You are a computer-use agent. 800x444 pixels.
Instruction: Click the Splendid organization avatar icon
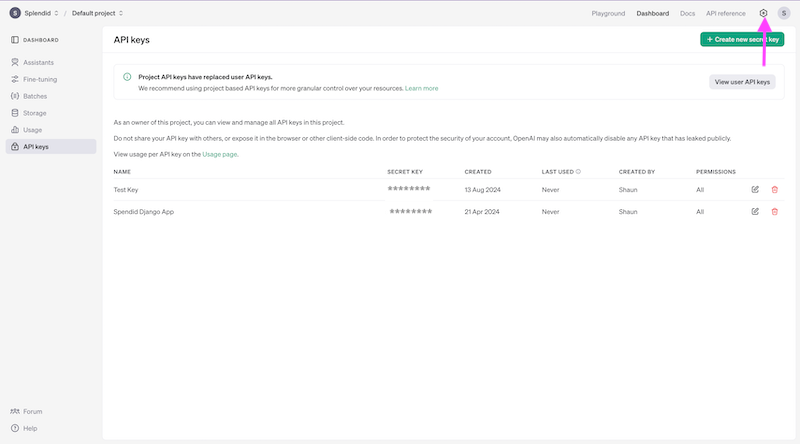[15, 13]
